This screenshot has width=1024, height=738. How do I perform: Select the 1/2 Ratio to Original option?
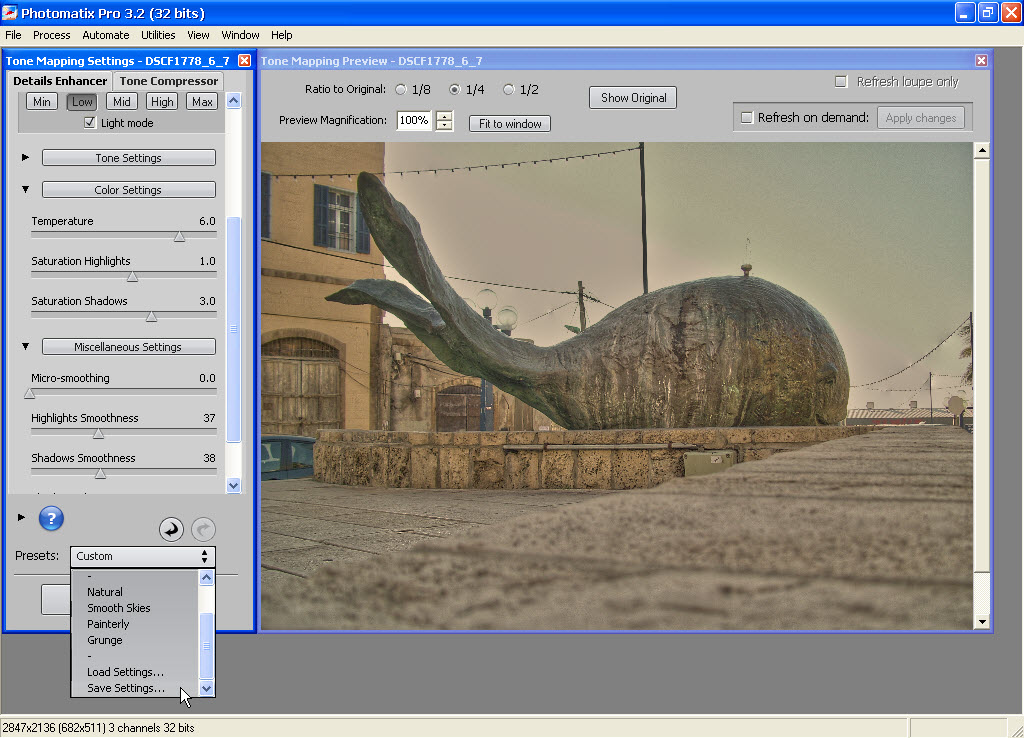pos(509,90)
